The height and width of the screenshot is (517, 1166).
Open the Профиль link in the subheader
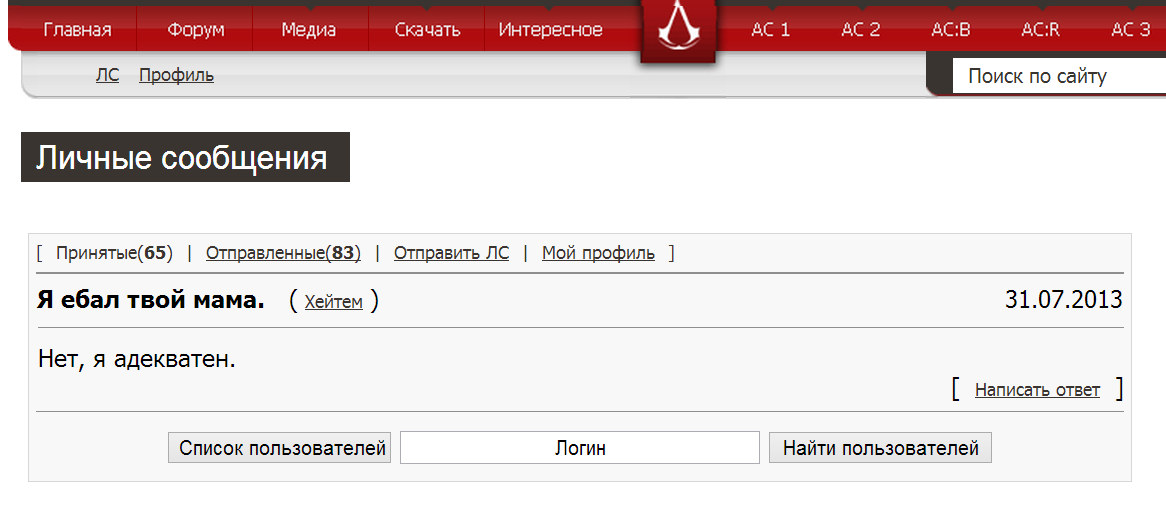tap(176, 75)
